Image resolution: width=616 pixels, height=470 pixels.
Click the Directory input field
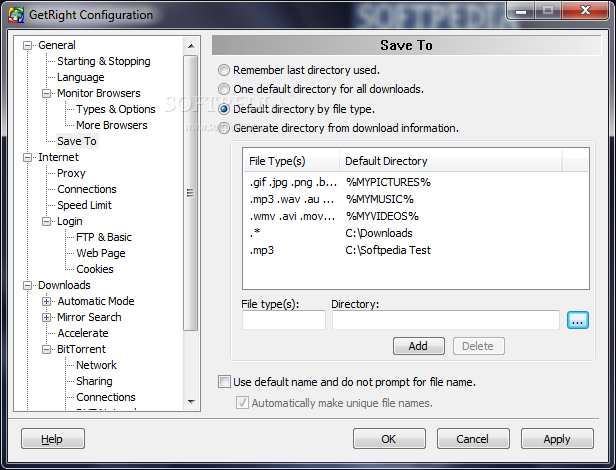446,320
